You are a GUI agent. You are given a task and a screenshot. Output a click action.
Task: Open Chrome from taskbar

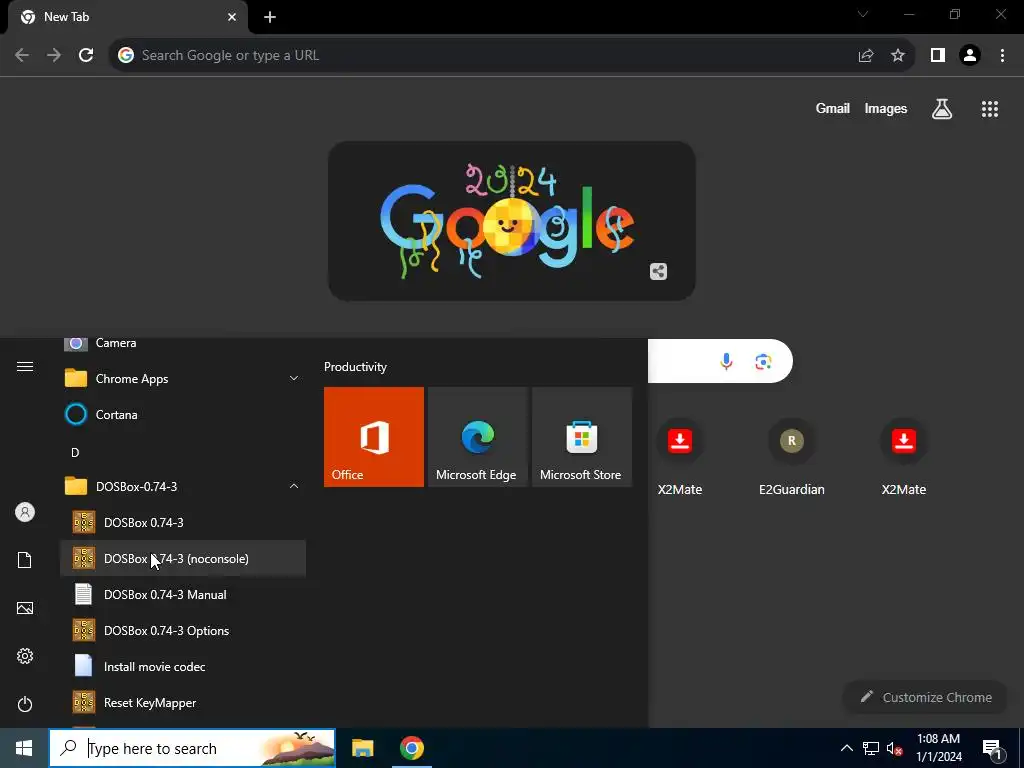(x=411, y=748)
